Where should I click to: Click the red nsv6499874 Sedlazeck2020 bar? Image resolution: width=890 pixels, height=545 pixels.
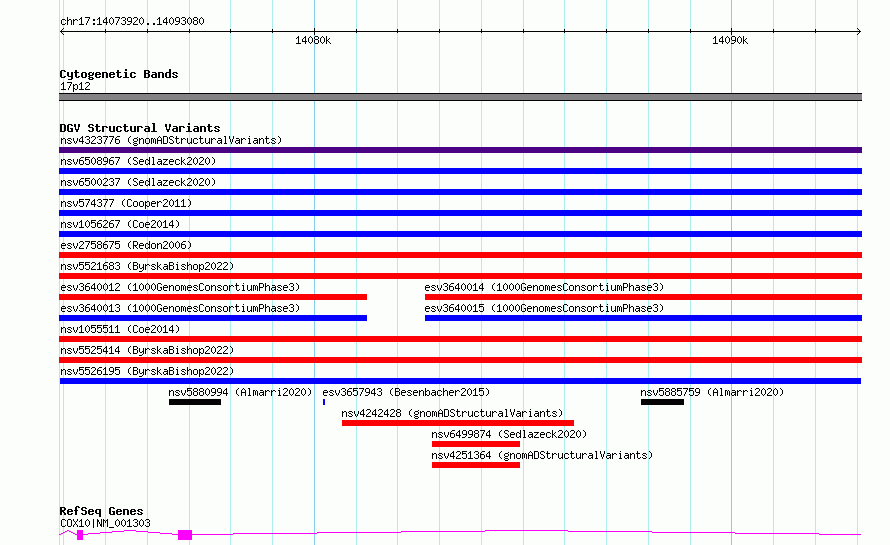(476, 444)
